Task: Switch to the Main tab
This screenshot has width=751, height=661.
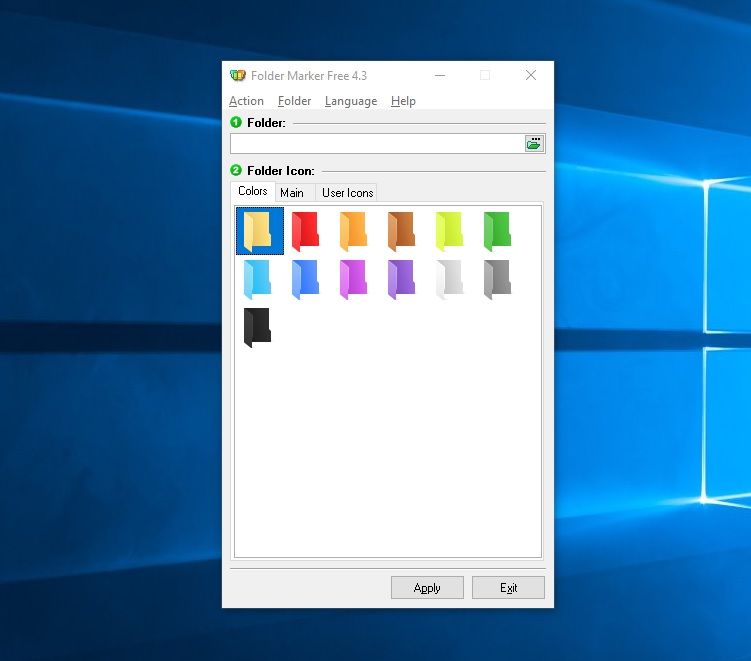Action: click(292, 193)
